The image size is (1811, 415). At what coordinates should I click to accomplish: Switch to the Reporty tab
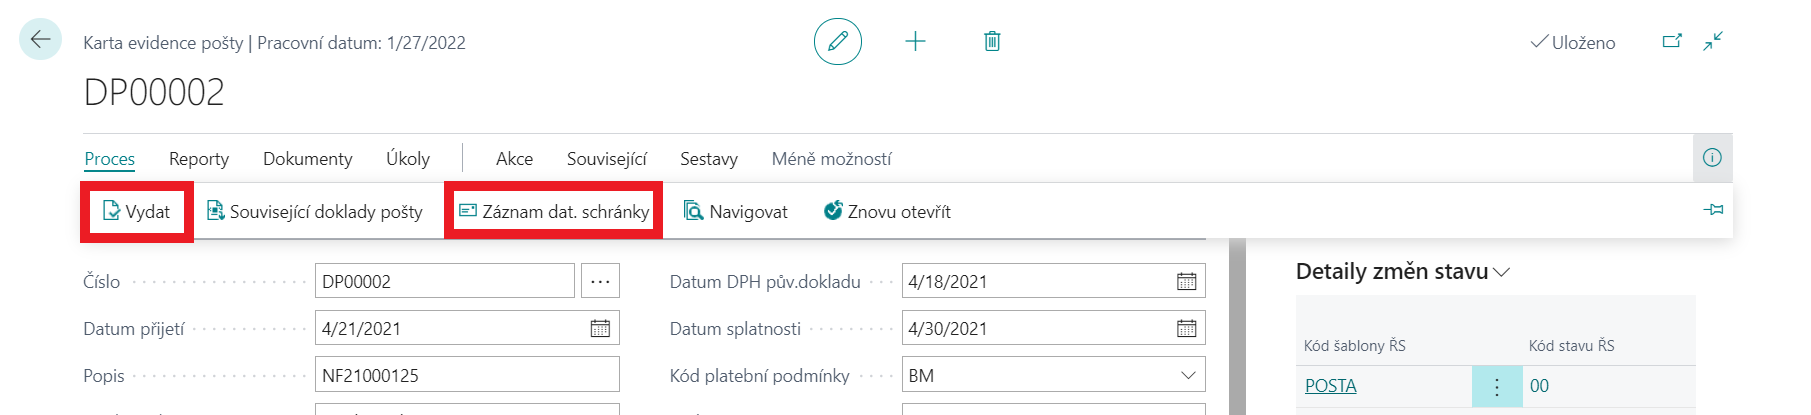tap(199, 159)
